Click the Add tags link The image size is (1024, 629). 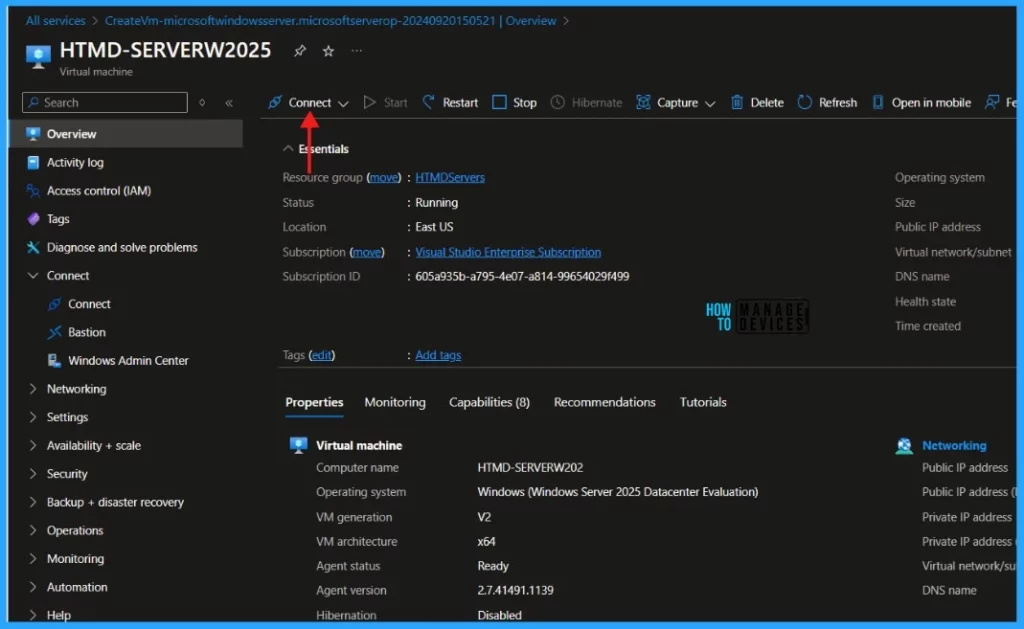click(438, 355)
